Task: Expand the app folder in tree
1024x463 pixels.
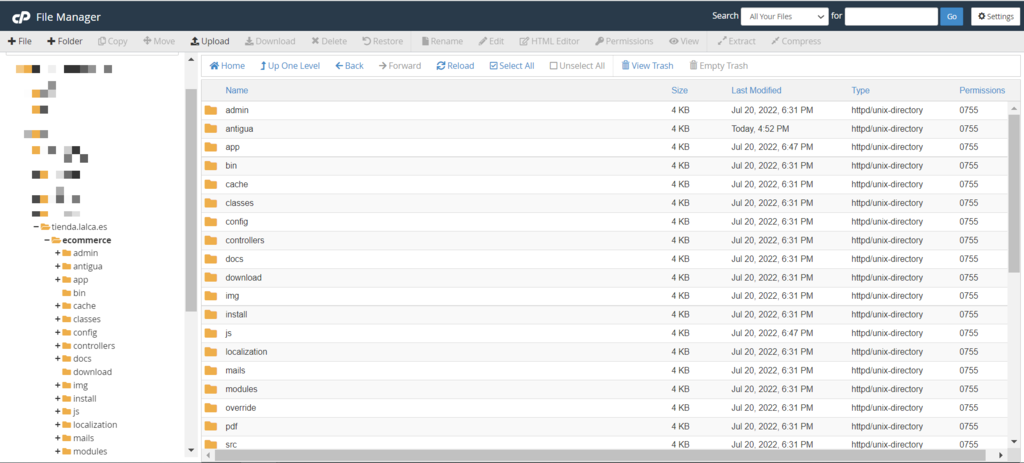Action: tap(57, 279)
